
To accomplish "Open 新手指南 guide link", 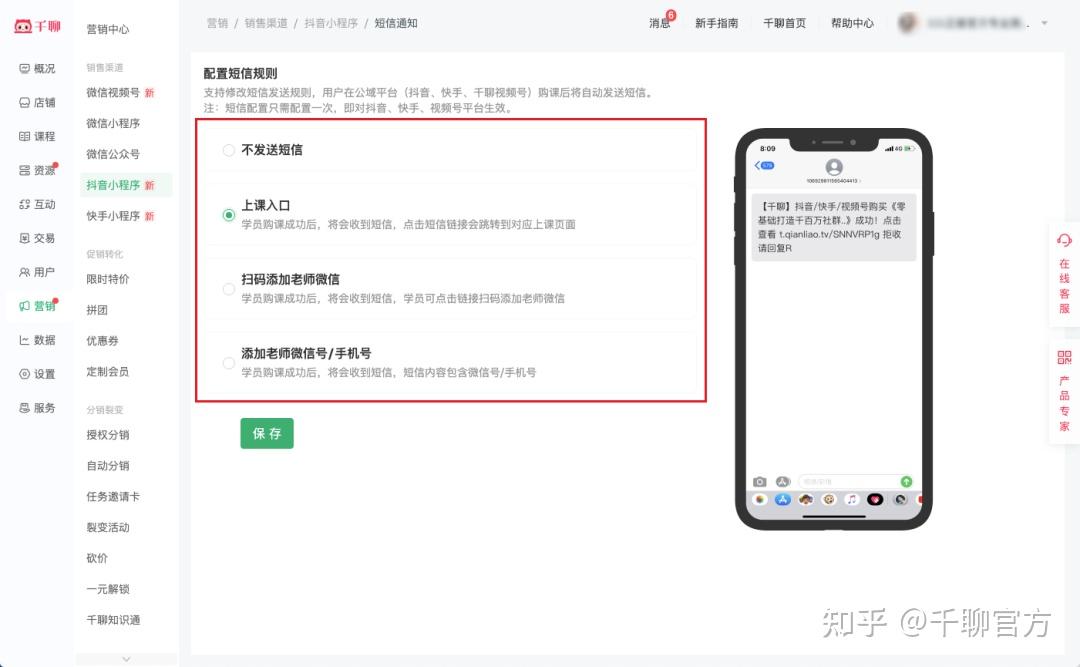I will coord(716,23).
